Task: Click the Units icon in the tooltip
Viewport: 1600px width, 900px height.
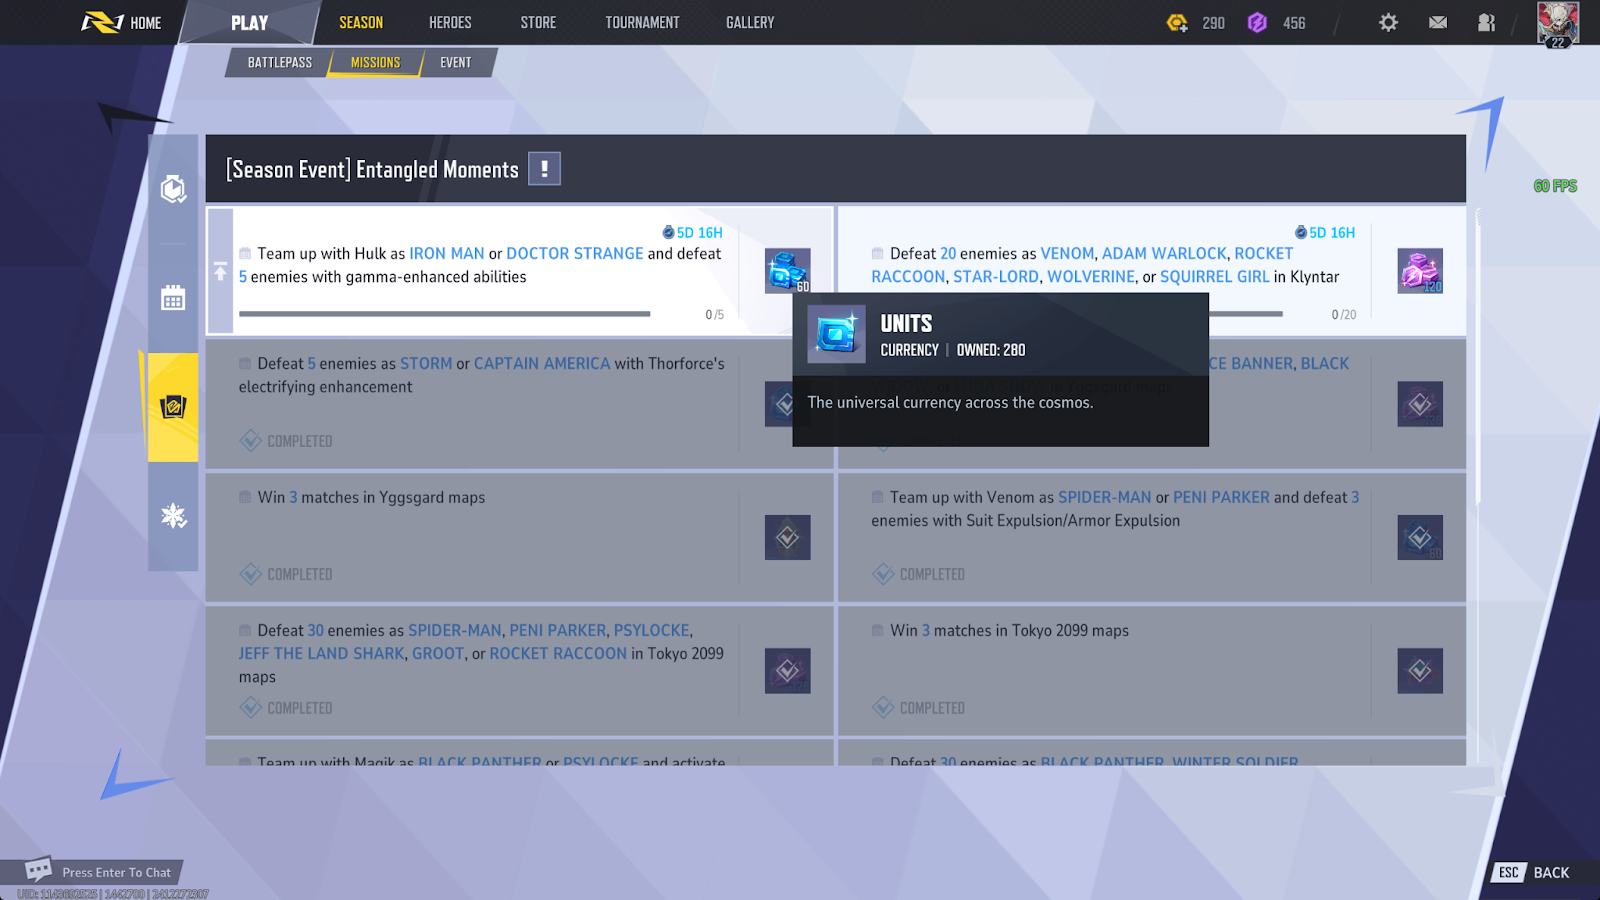Action: (836, 334)
